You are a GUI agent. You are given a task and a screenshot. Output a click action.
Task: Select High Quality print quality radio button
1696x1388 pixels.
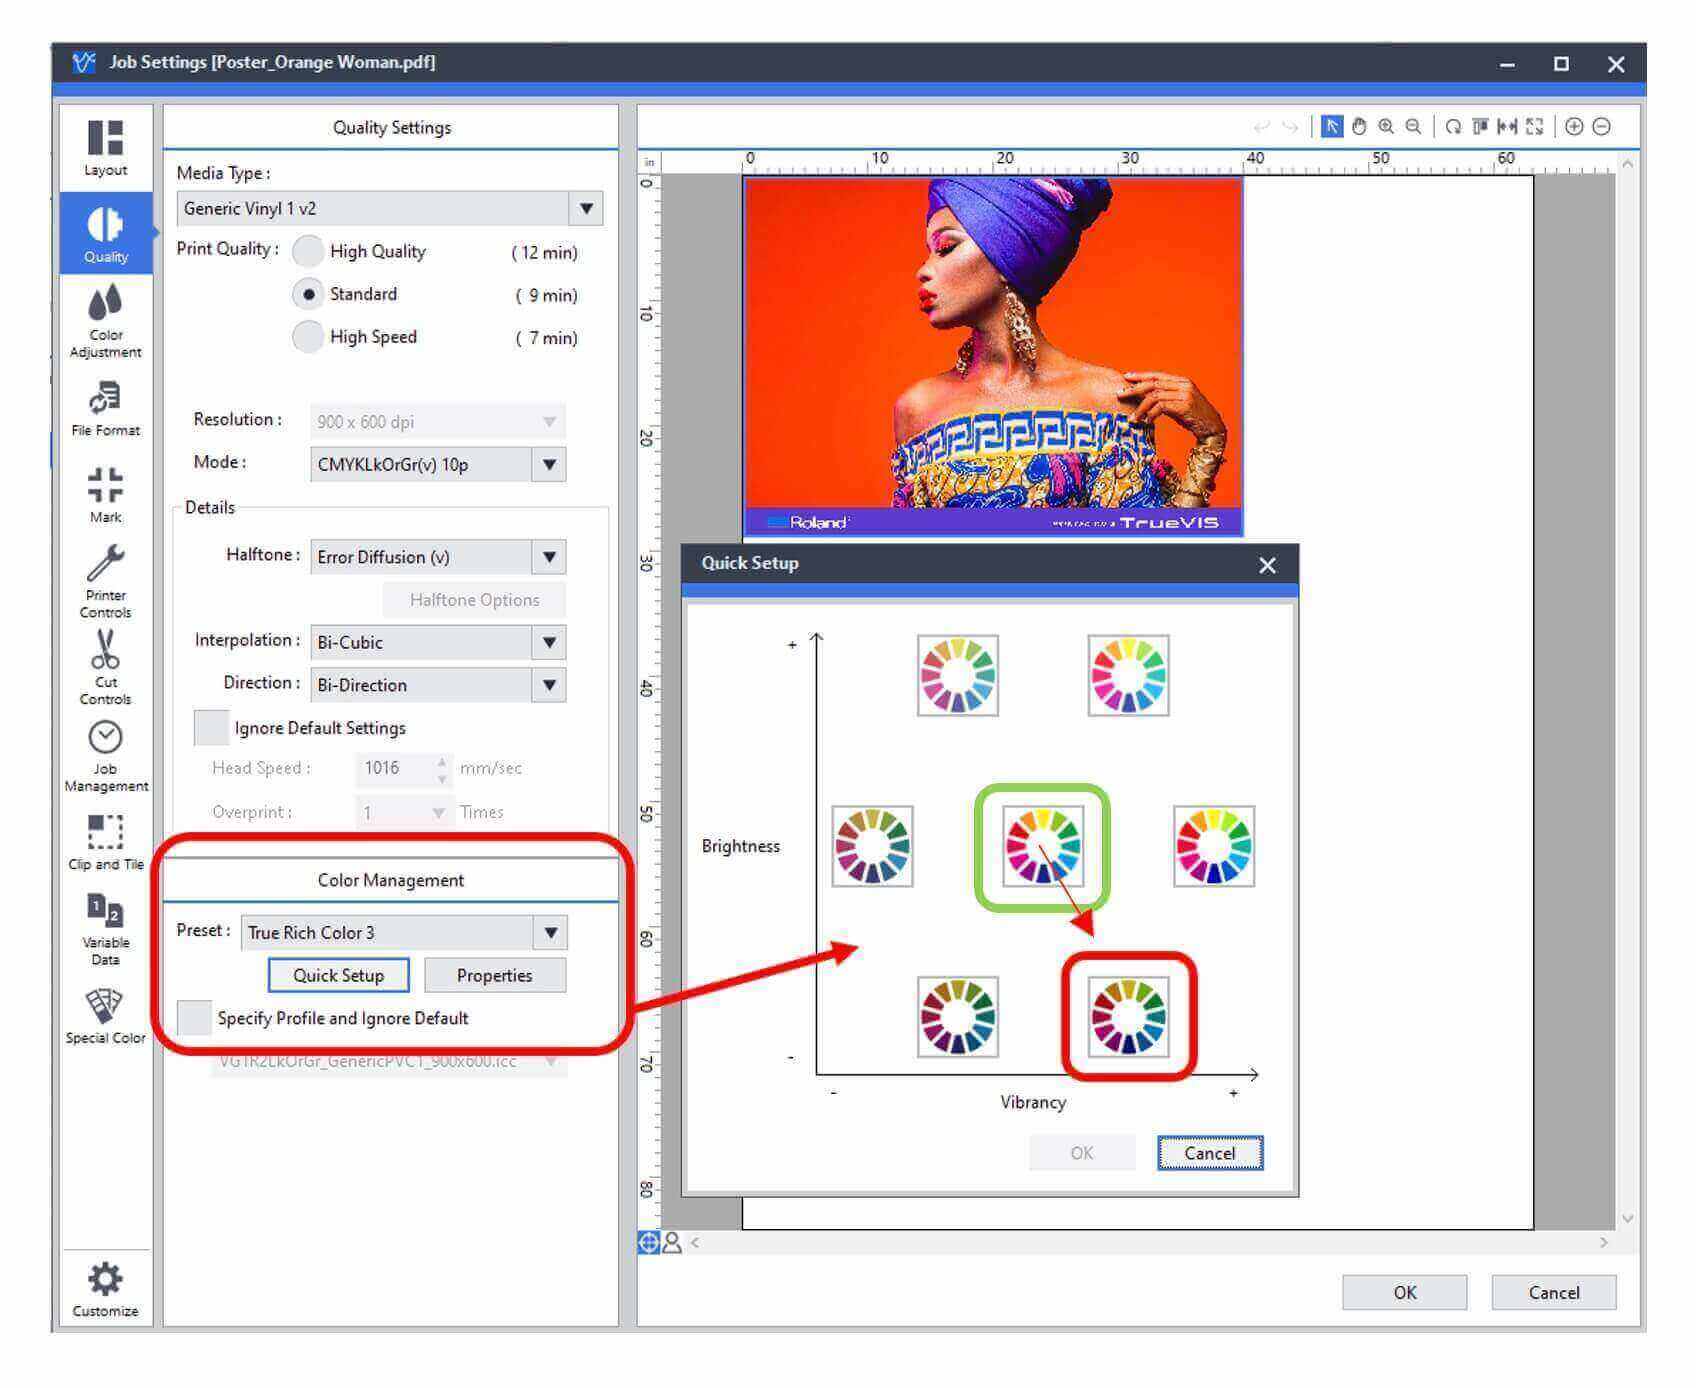308,251
